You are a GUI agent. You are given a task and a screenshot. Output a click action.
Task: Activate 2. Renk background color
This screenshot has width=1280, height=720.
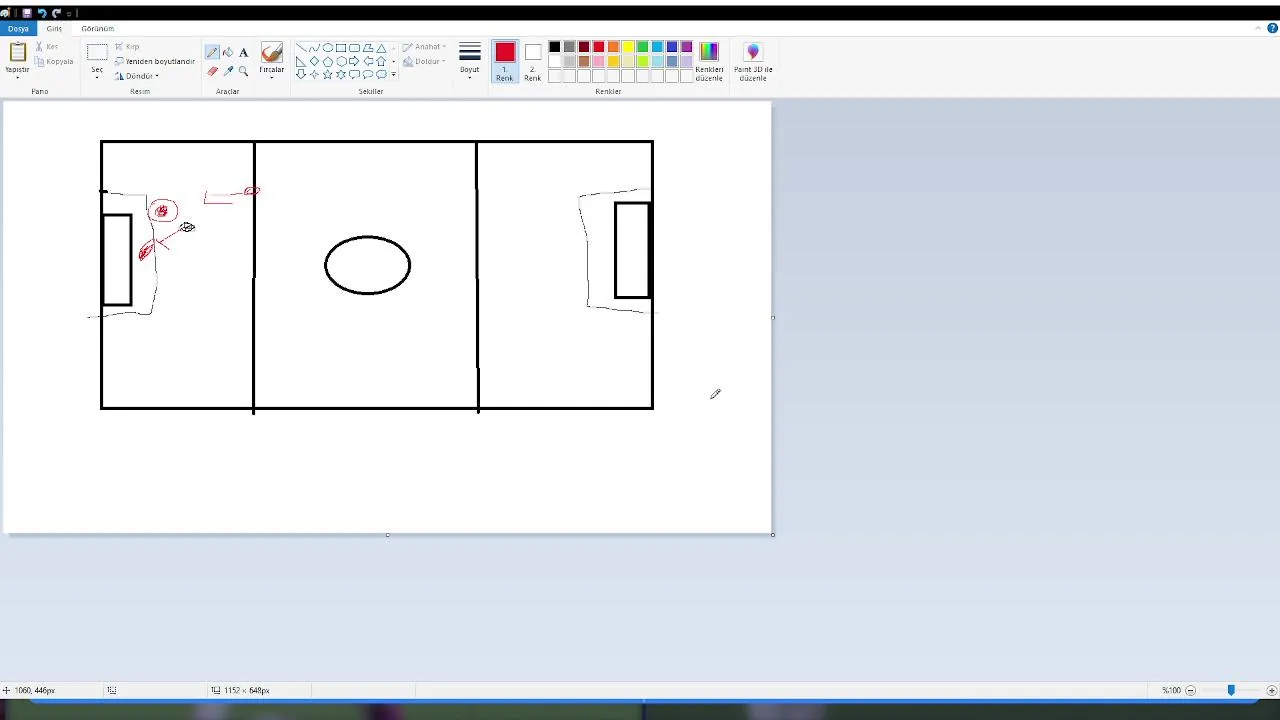533,62
